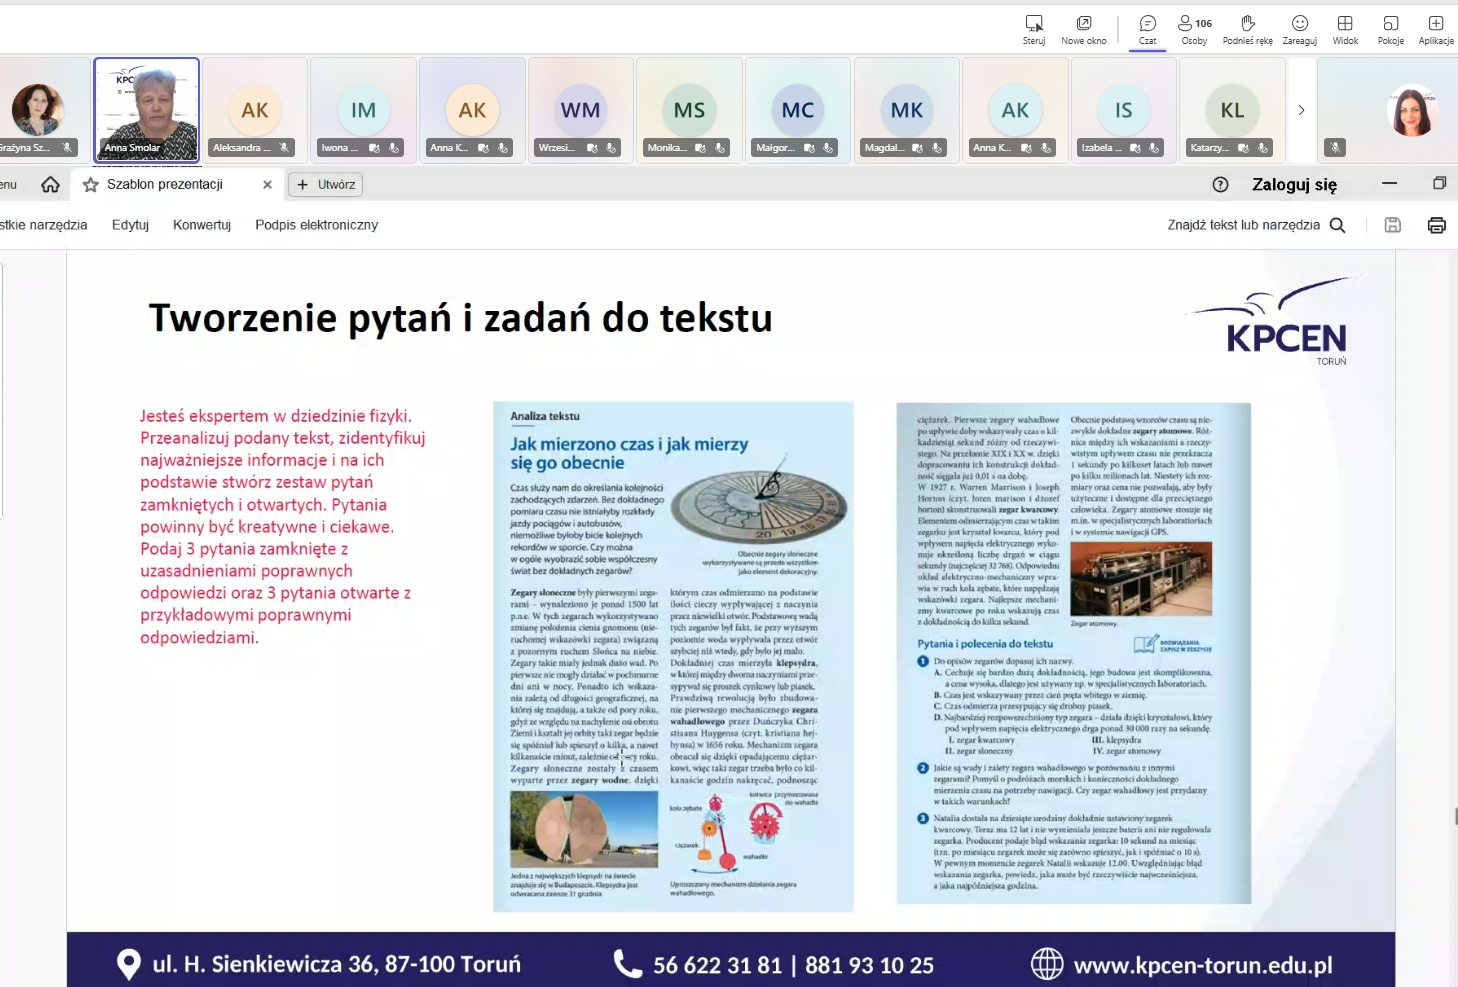Raise hand with Podnieś rękę
The image size is (1458, 987).
click(1248, 30)
